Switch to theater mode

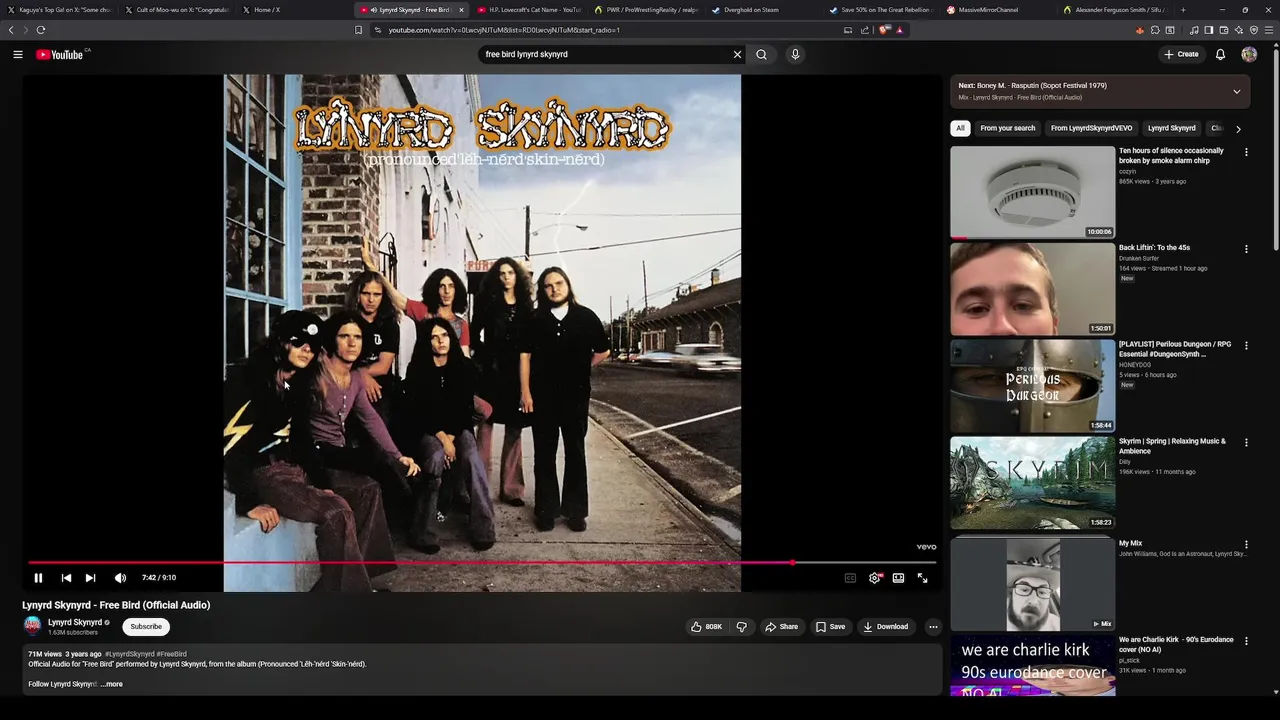(x=898, y=578)
